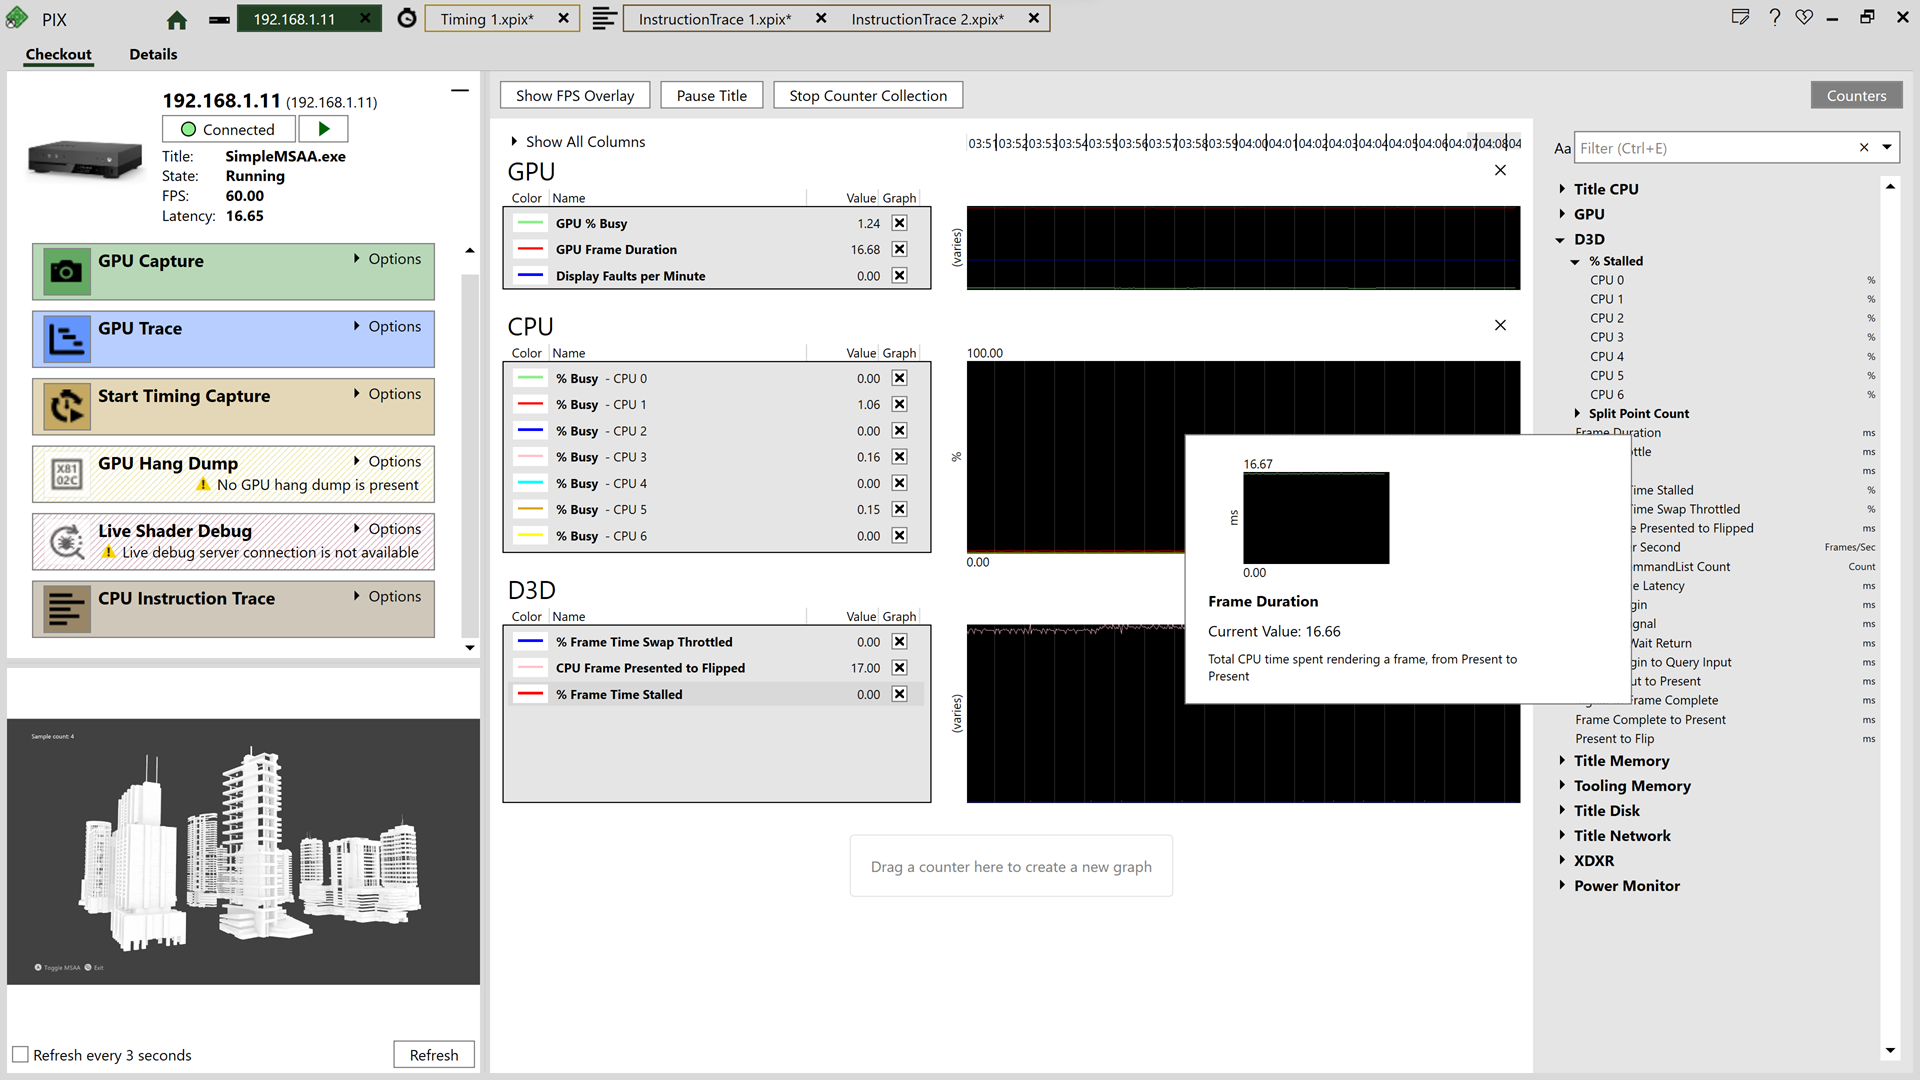
Task: Click the Counters button
Action: [x=1856, y=95]
